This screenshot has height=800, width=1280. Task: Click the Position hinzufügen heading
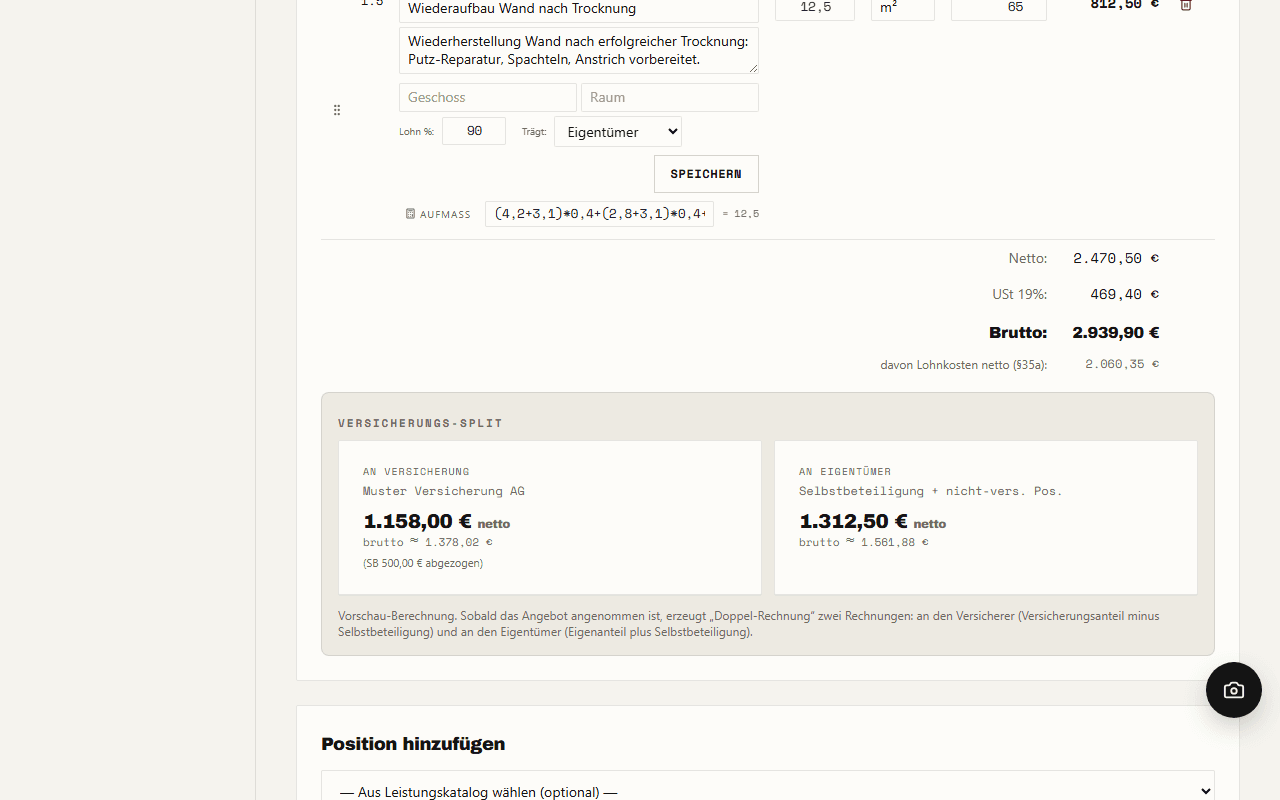coord(413,744)
